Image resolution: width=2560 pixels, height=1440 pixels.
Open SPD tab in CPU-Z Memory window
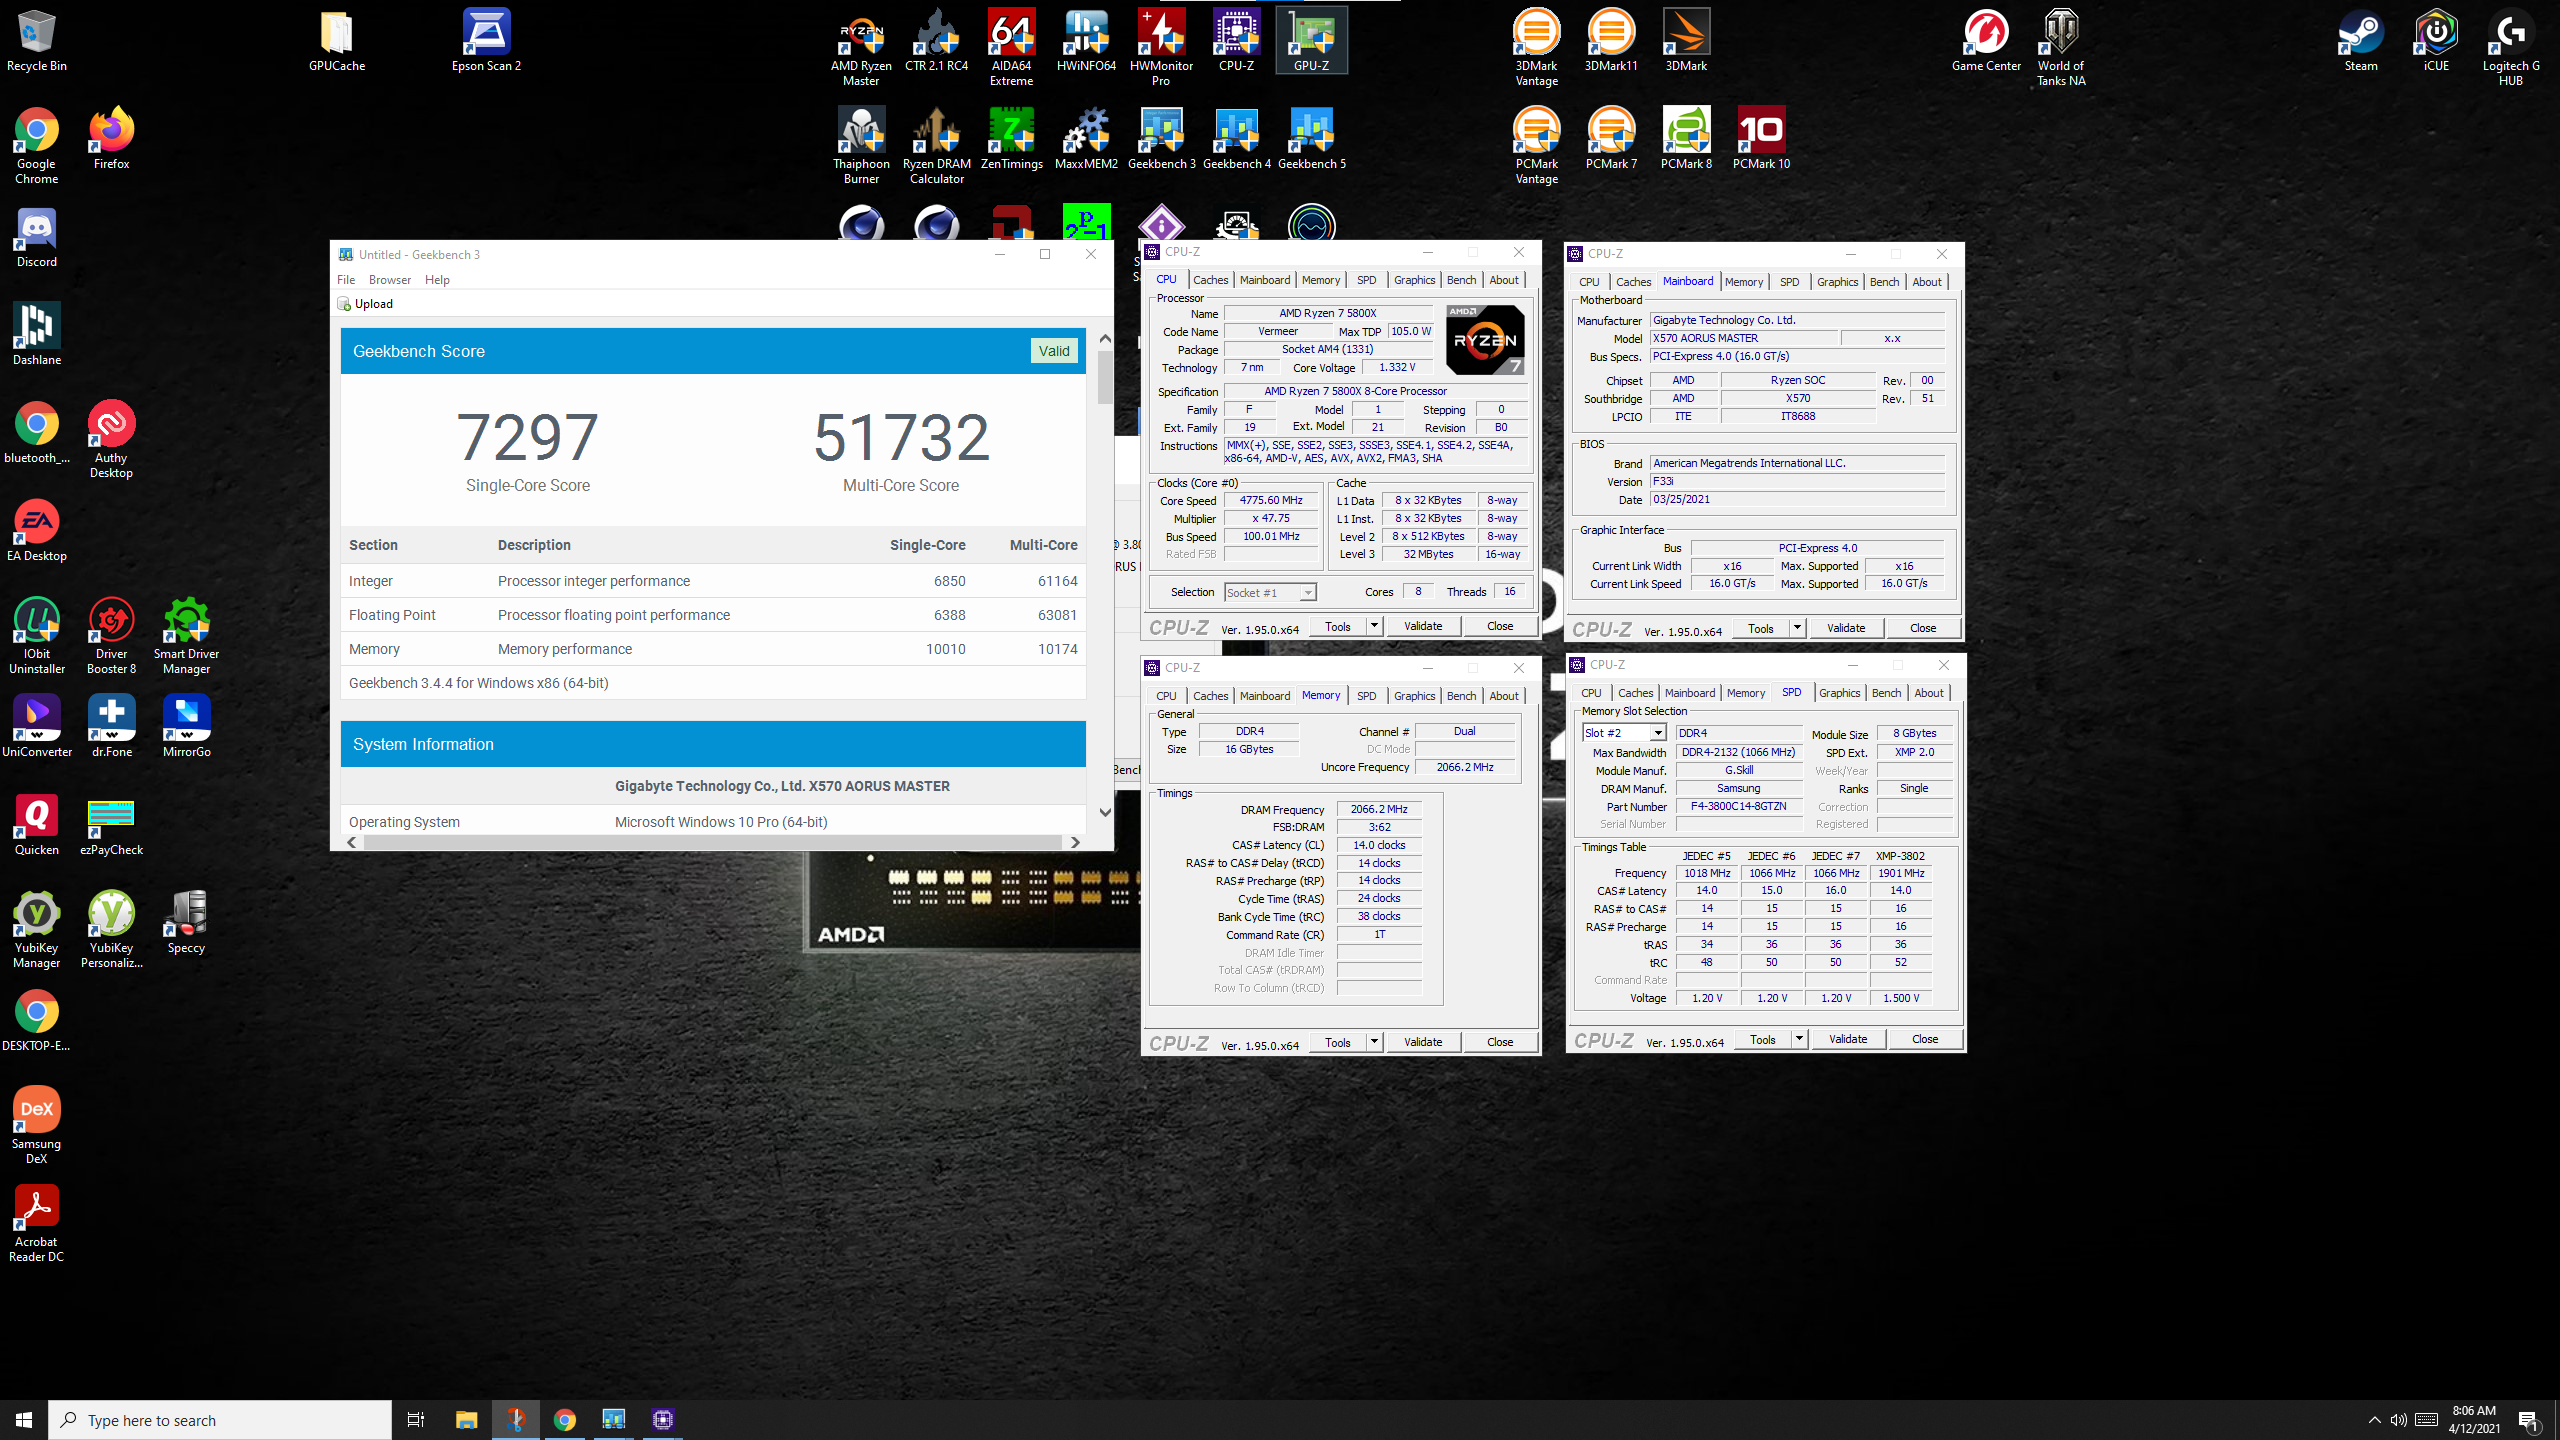point(1366,696)
